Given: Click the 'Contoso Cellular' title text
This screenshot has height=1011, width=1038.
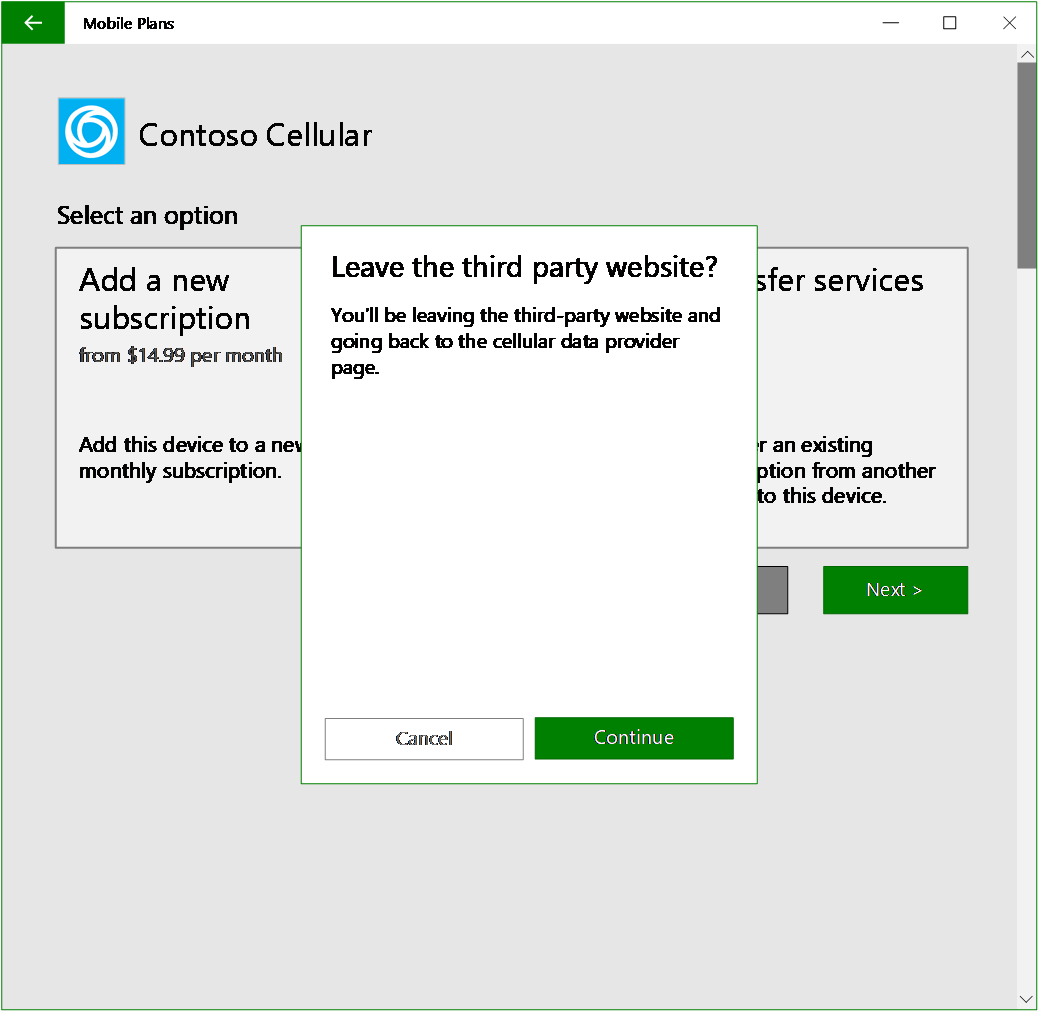Looking at the screenshot, I should 255,135.
